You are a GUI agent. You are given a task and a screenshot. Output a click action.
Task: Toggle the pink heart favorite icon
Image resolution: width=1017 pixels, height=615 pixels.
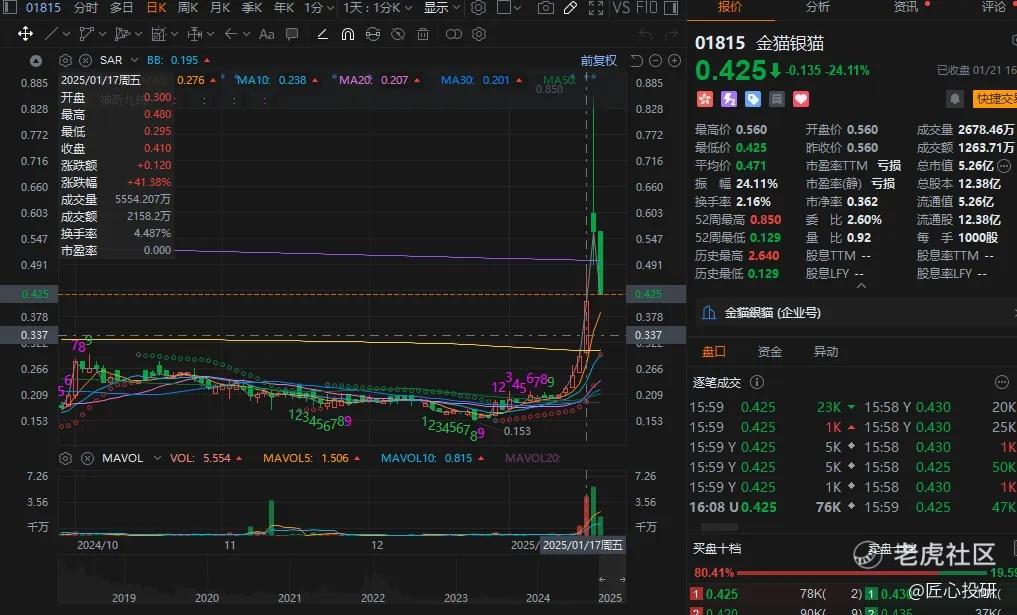[x=801, y=99]
